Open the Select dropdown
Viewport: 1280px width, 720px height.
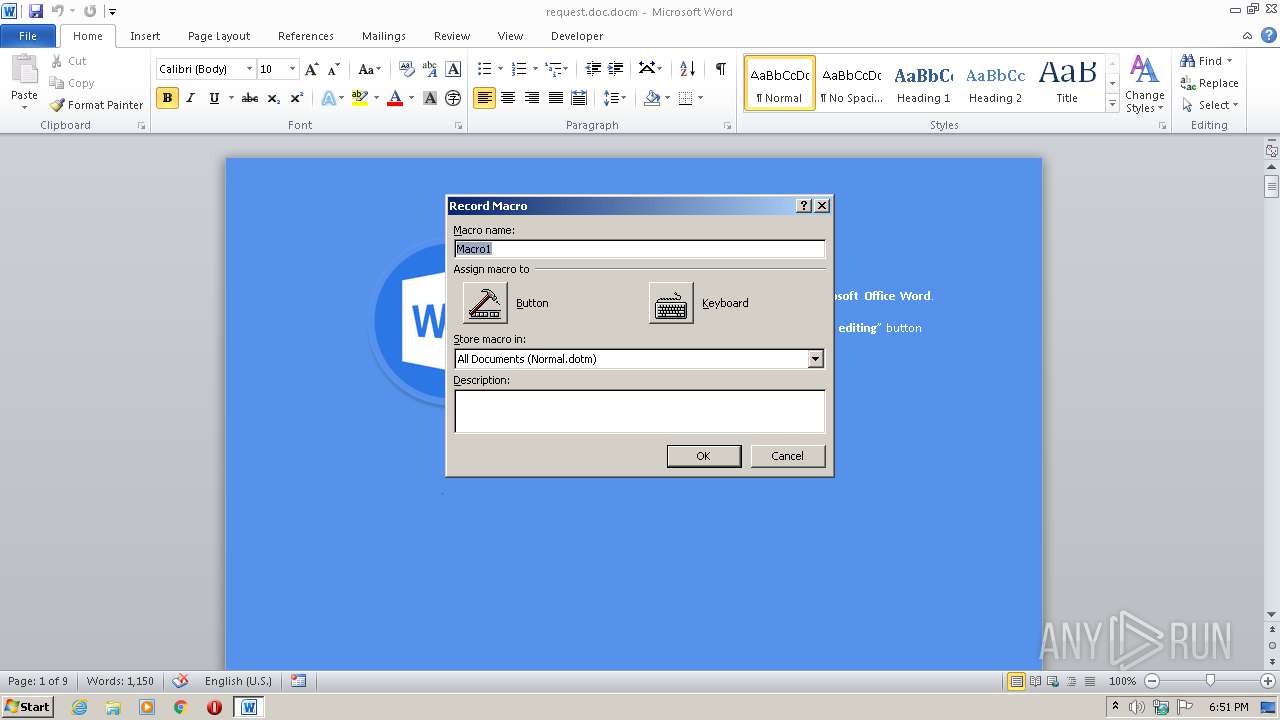pyautogui.click(x=1210, y=105)
